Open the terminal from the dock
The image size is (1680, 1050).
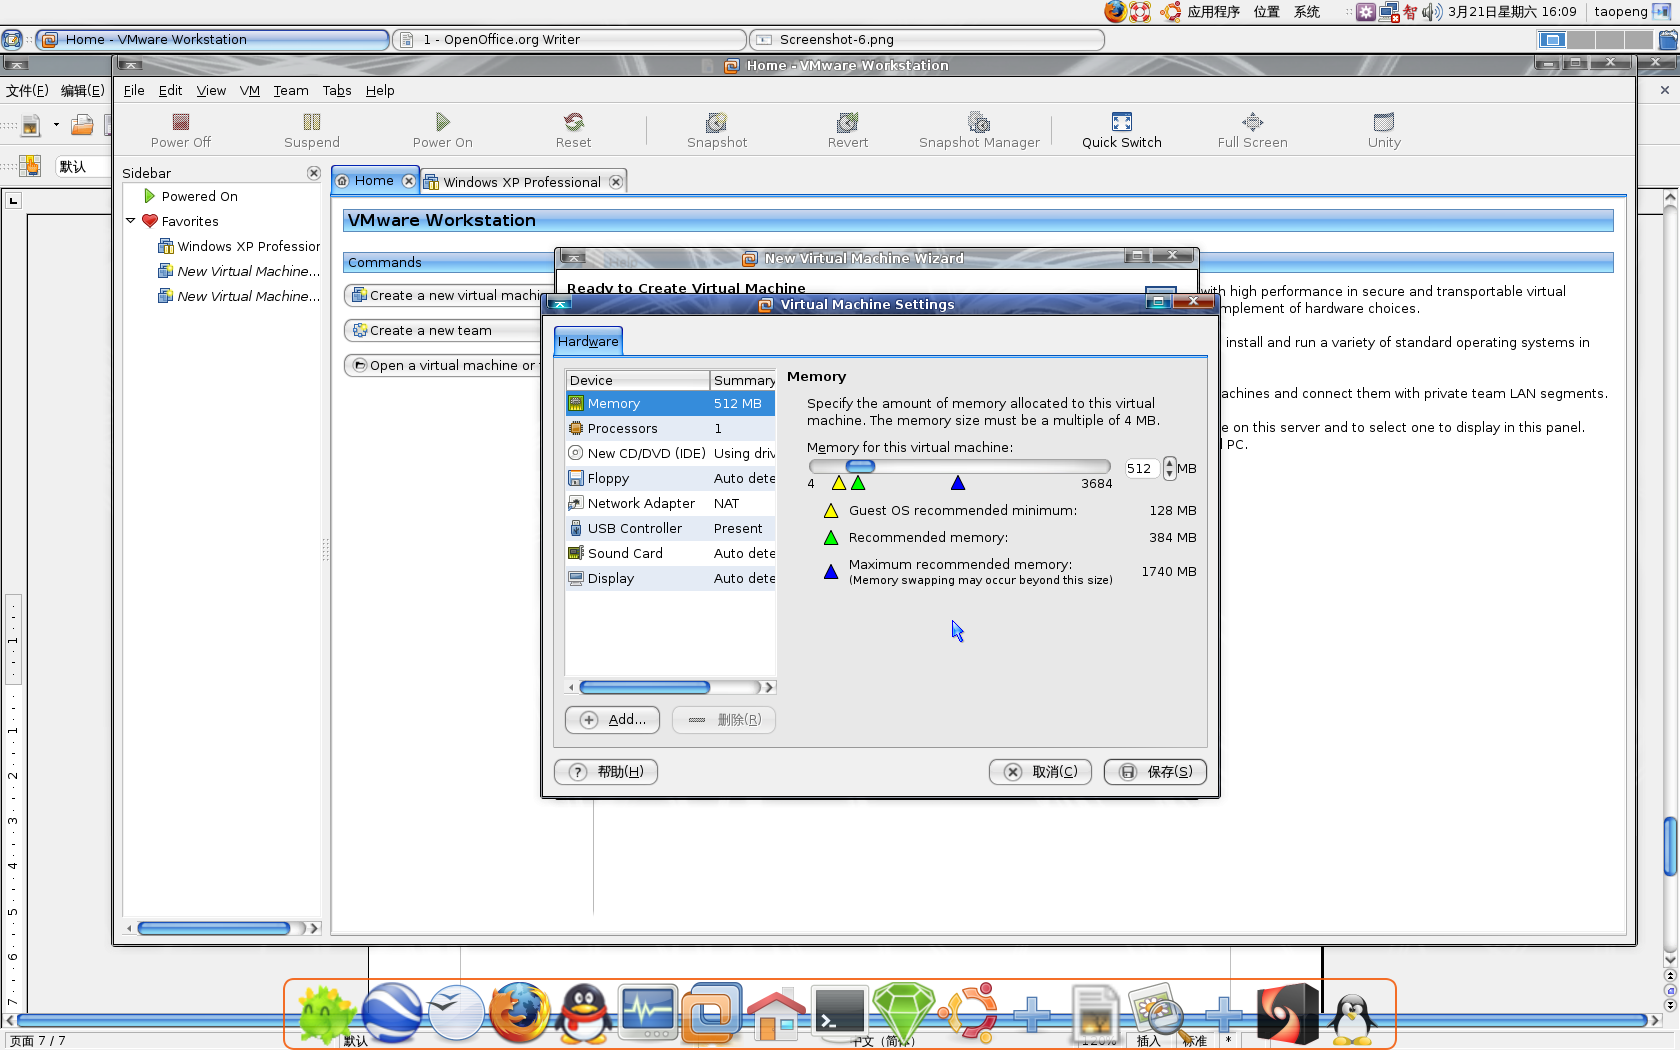pyautogui.click(x=839, y=1012)
